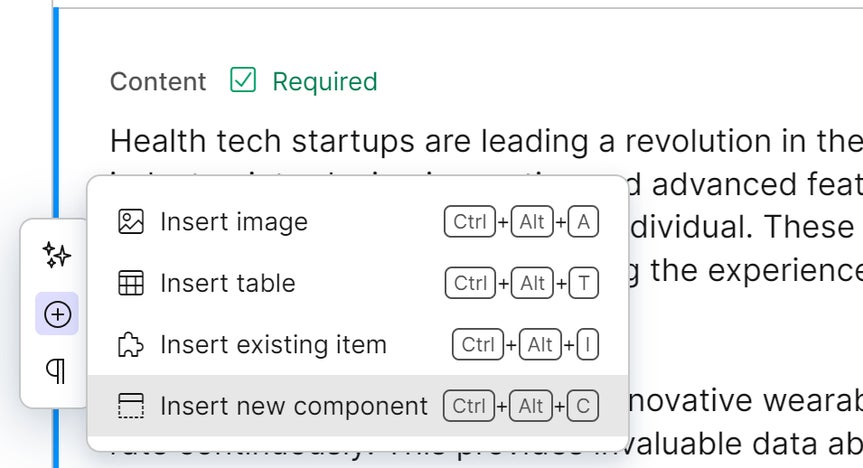
Task: Click the puzzle piece existing item icon
Action: (131, 345)
